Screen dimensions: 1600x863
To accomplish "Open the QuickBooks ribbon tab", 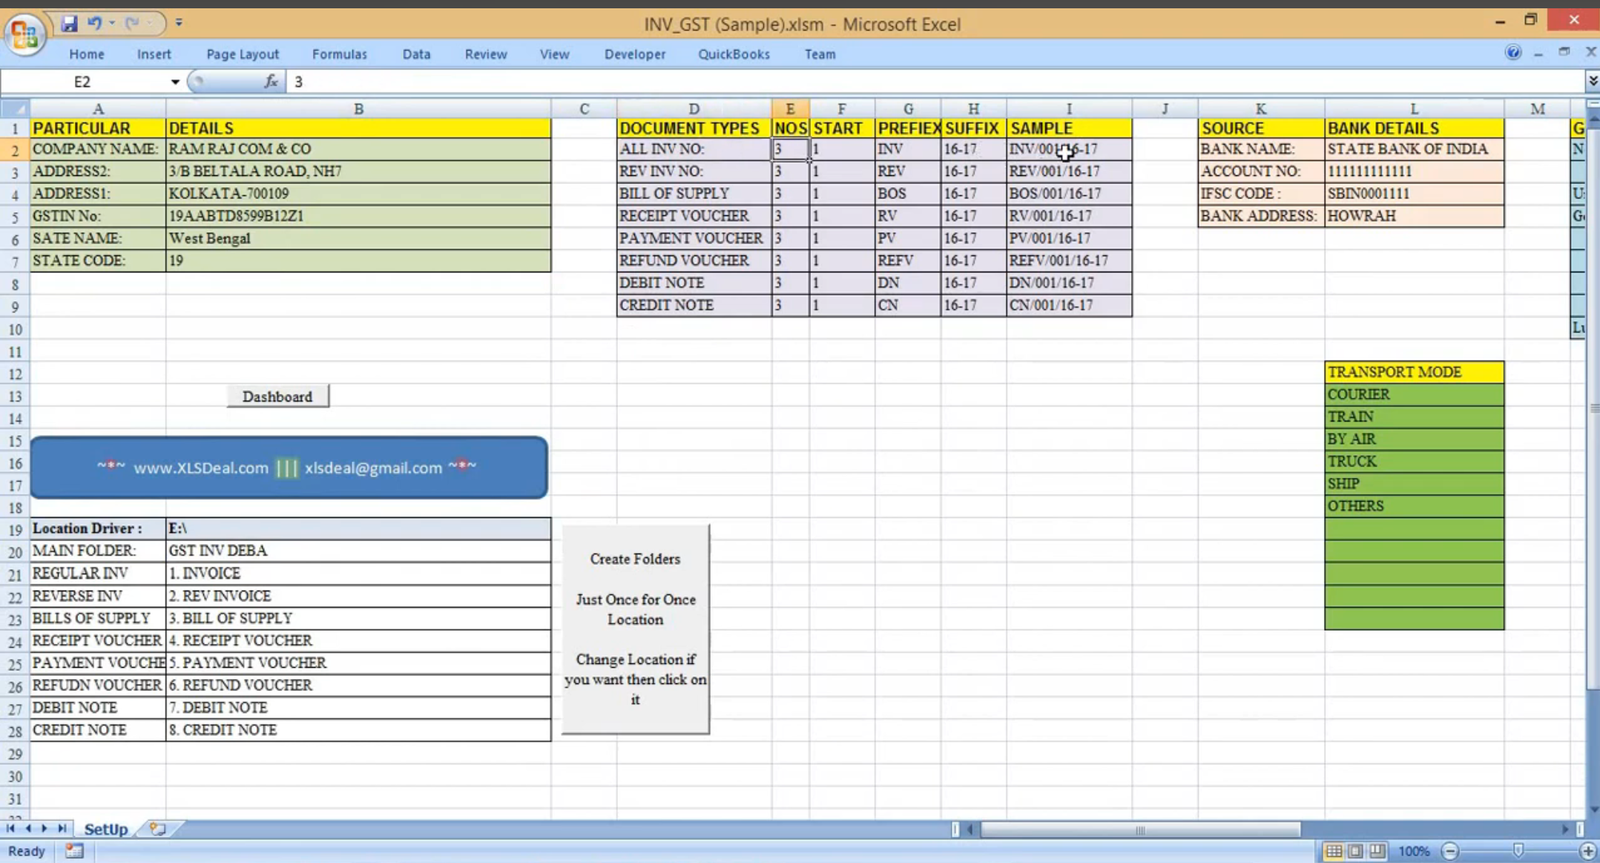I will 734,54.
